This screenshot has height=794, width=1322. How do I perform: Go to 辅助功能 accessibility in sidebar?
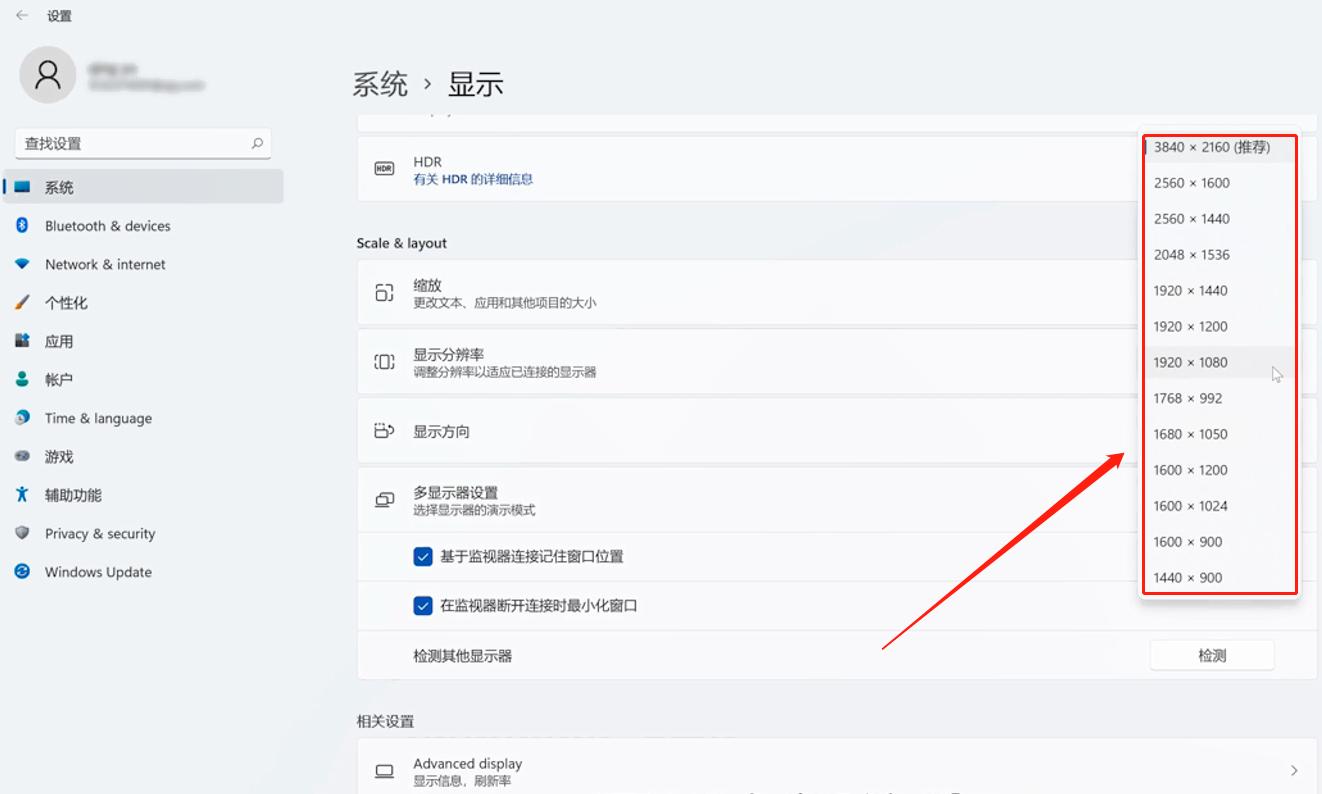coord(73,495)
